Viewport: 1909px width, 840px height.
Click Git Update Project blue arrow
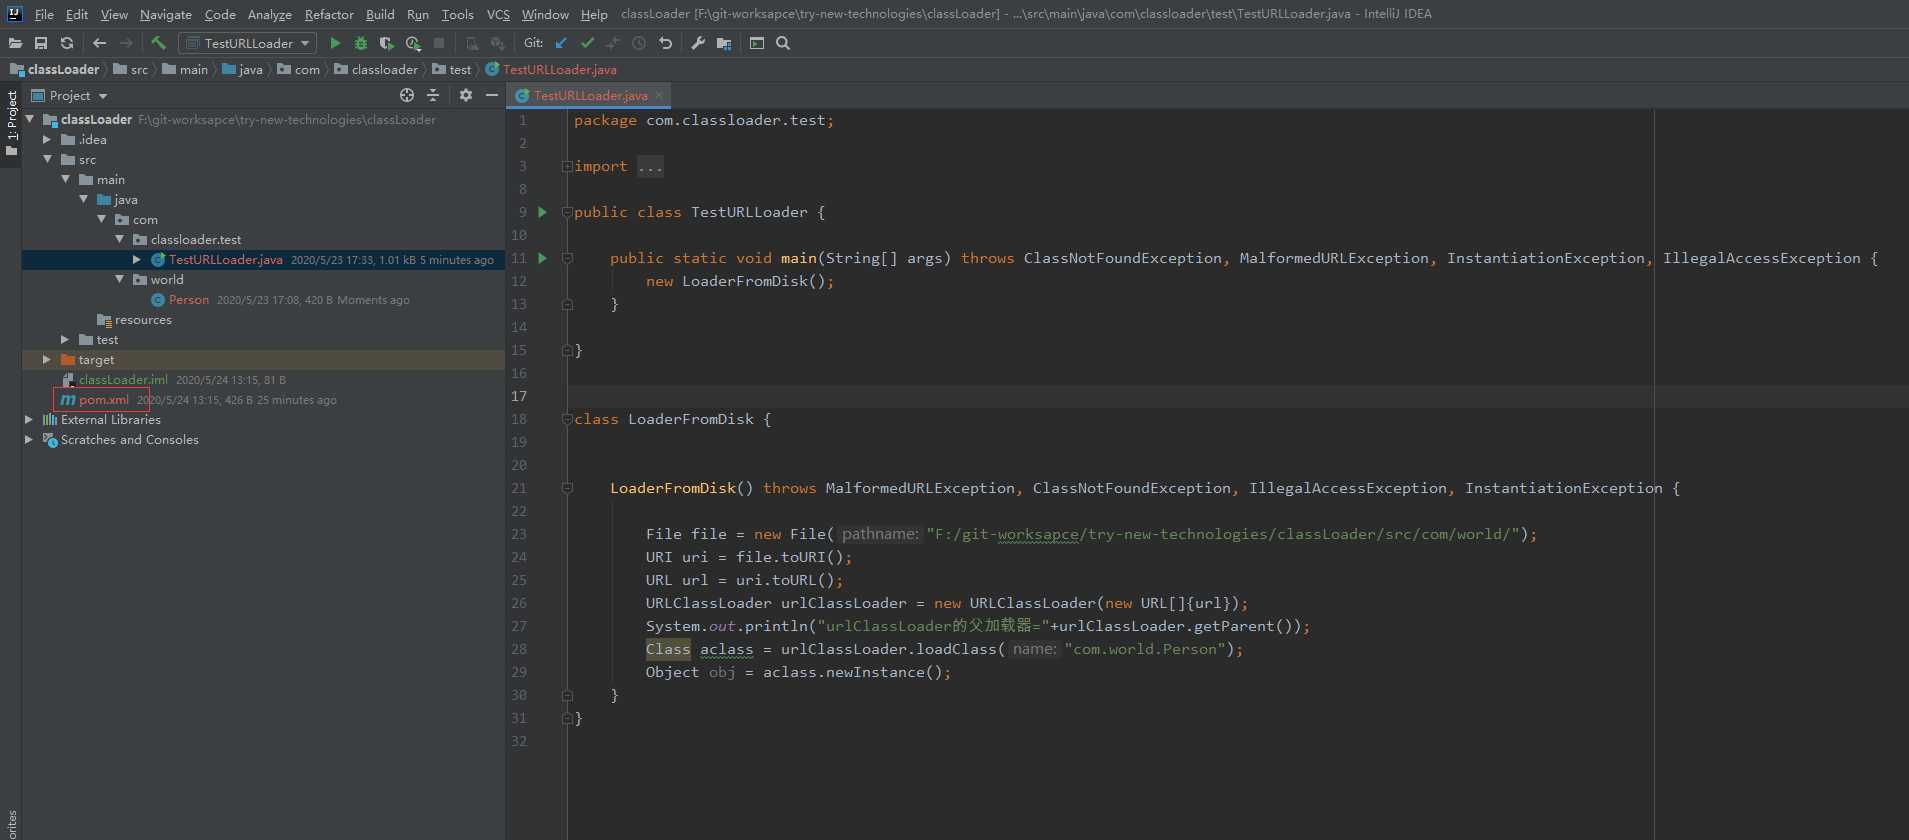561,43
